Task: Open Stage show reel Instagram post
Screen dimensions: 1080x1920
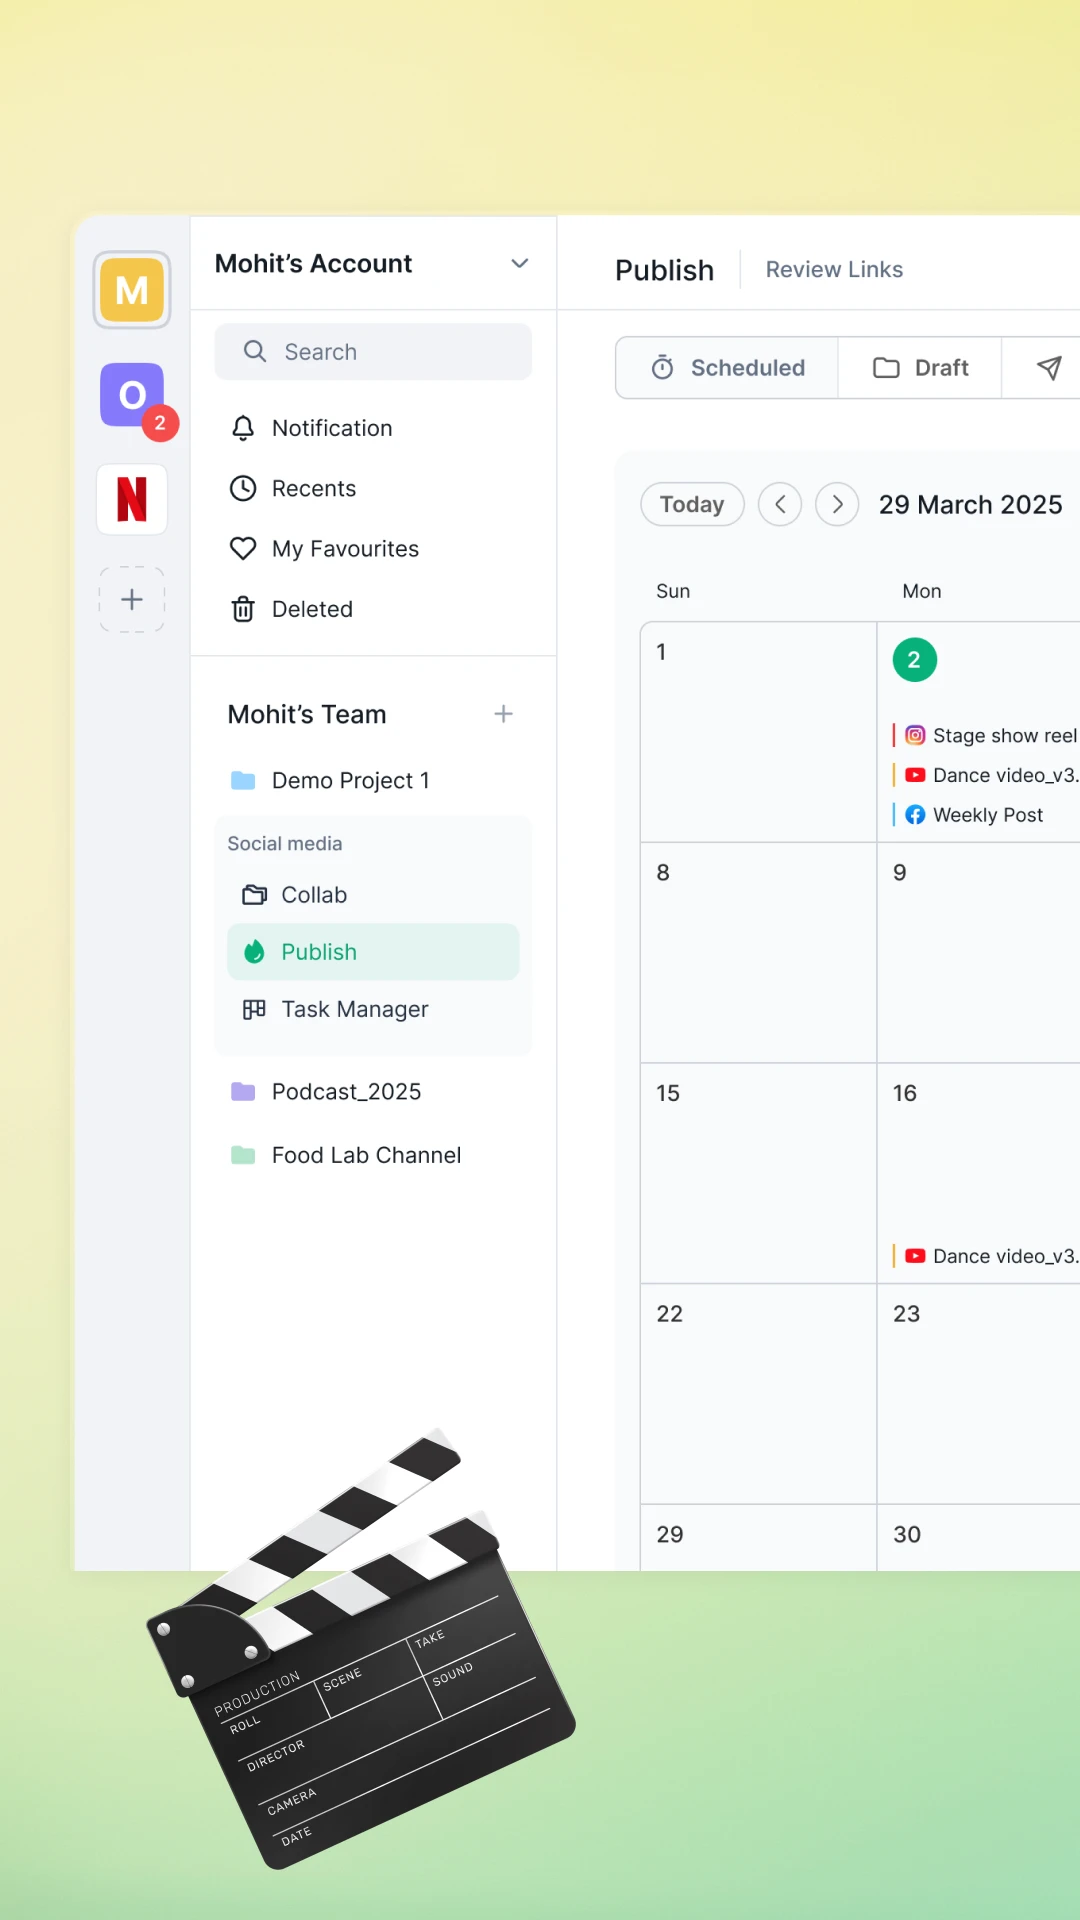Action: (x=986, y=736)
